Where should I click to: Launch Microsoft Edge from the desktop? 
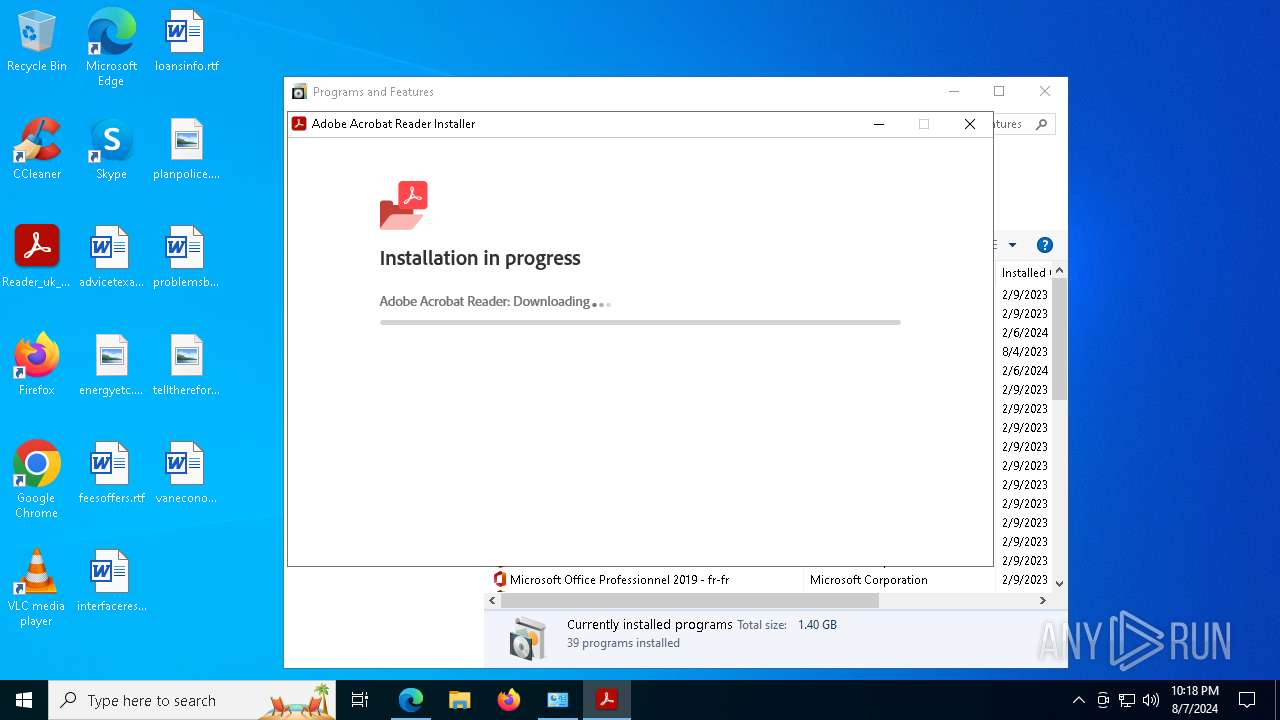point(111,47)
